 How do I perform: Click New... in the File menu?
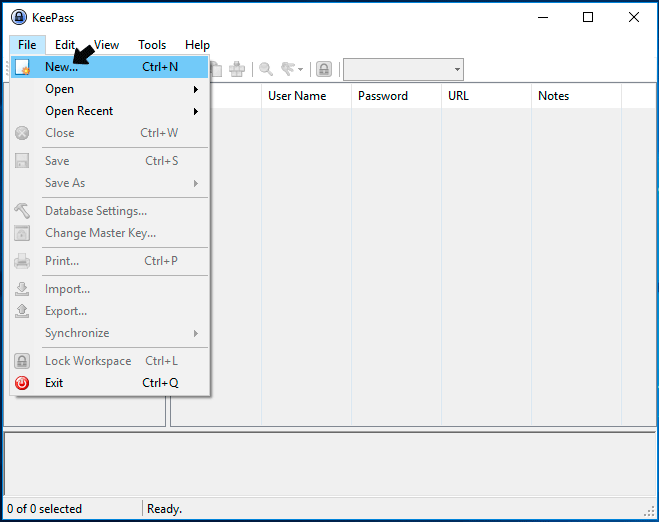click(x=110, y=67)
